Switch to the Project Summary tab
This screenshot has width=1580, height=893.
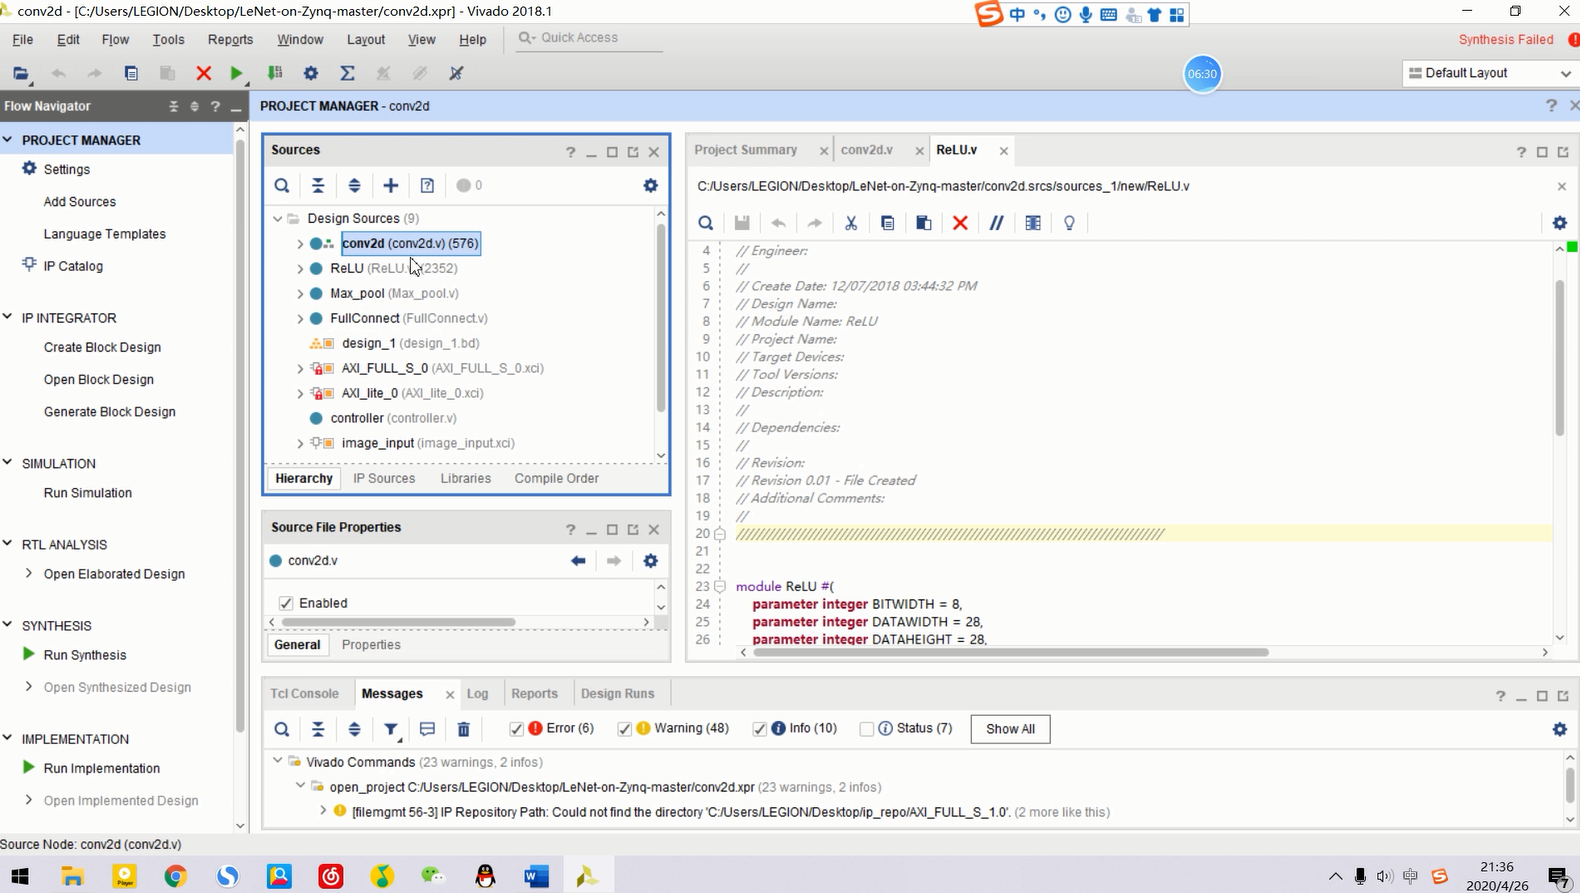coord(746,150)
